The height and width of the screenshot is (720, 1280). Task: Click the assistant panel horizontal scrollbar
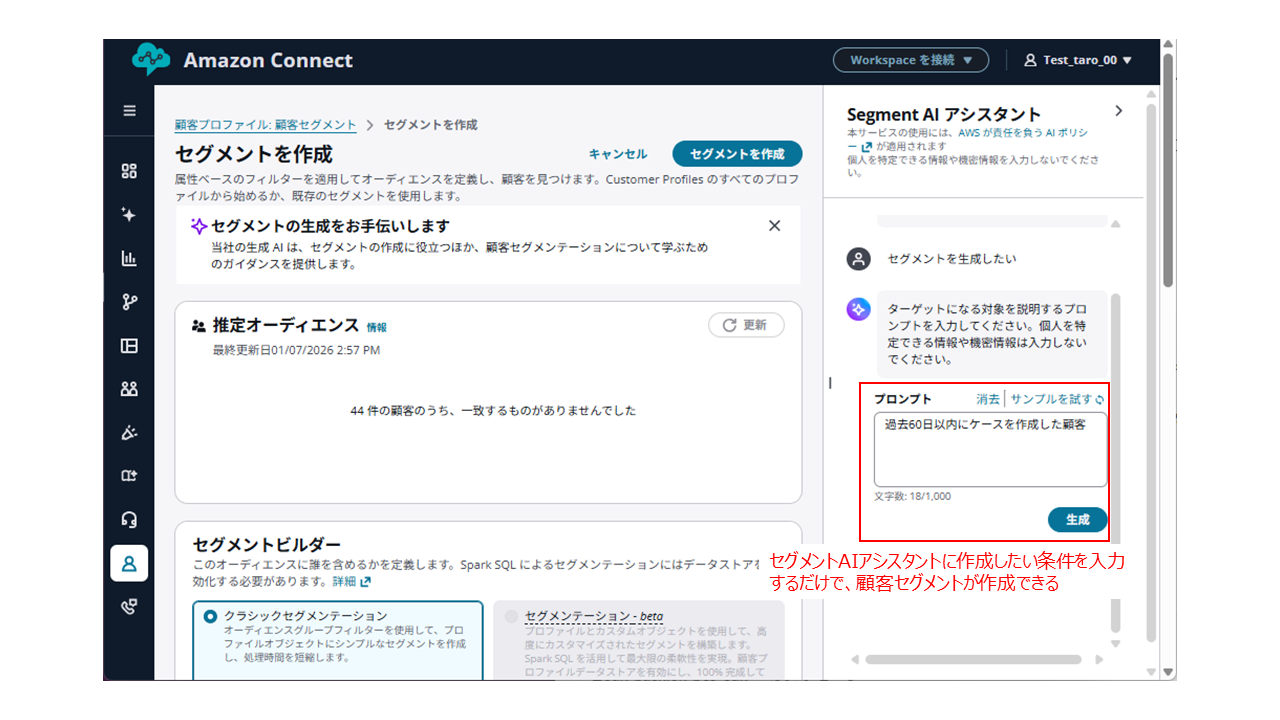[973, 660]
